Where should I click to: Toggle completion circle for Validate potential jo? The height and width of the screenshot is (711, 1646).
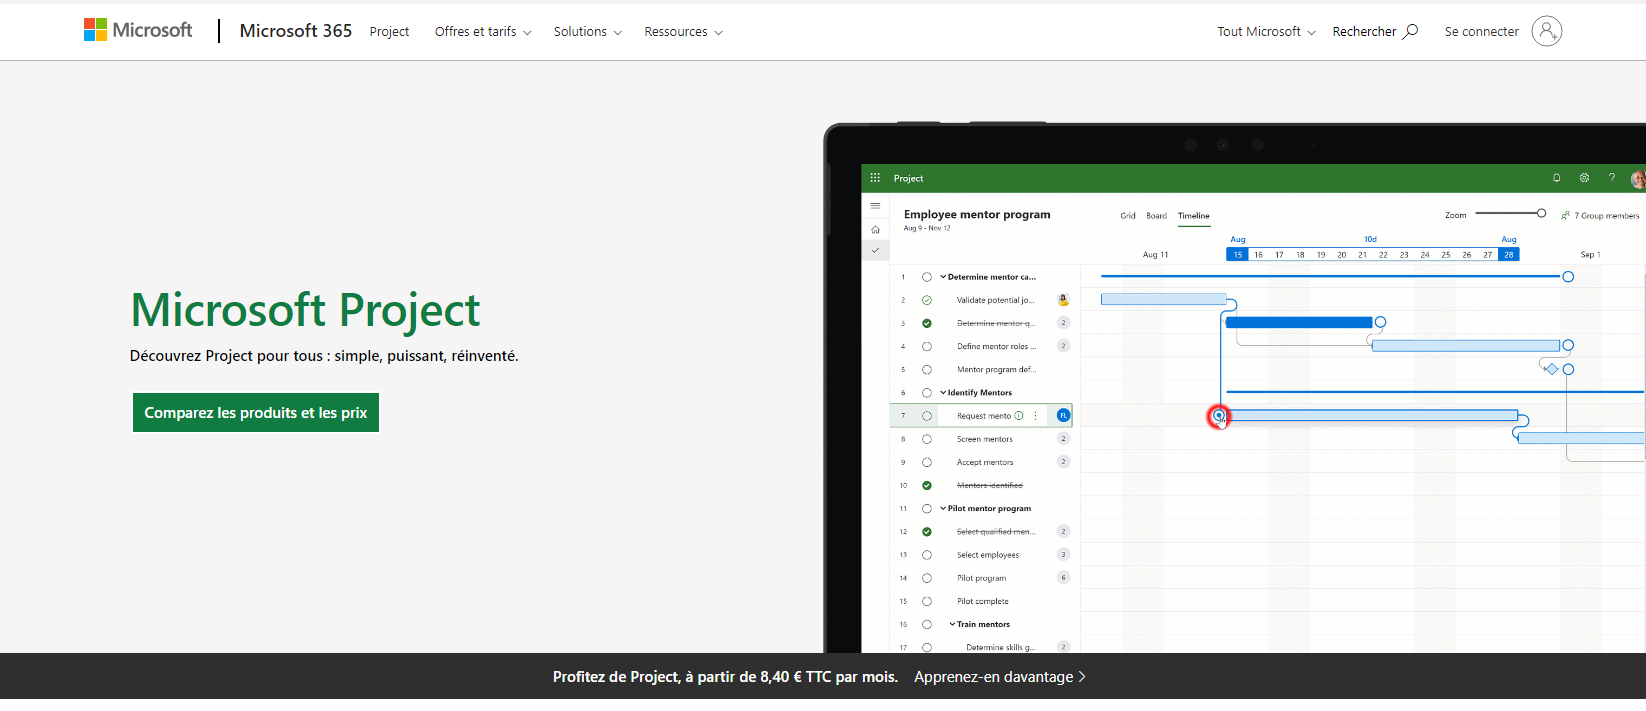tap(927, 300)
